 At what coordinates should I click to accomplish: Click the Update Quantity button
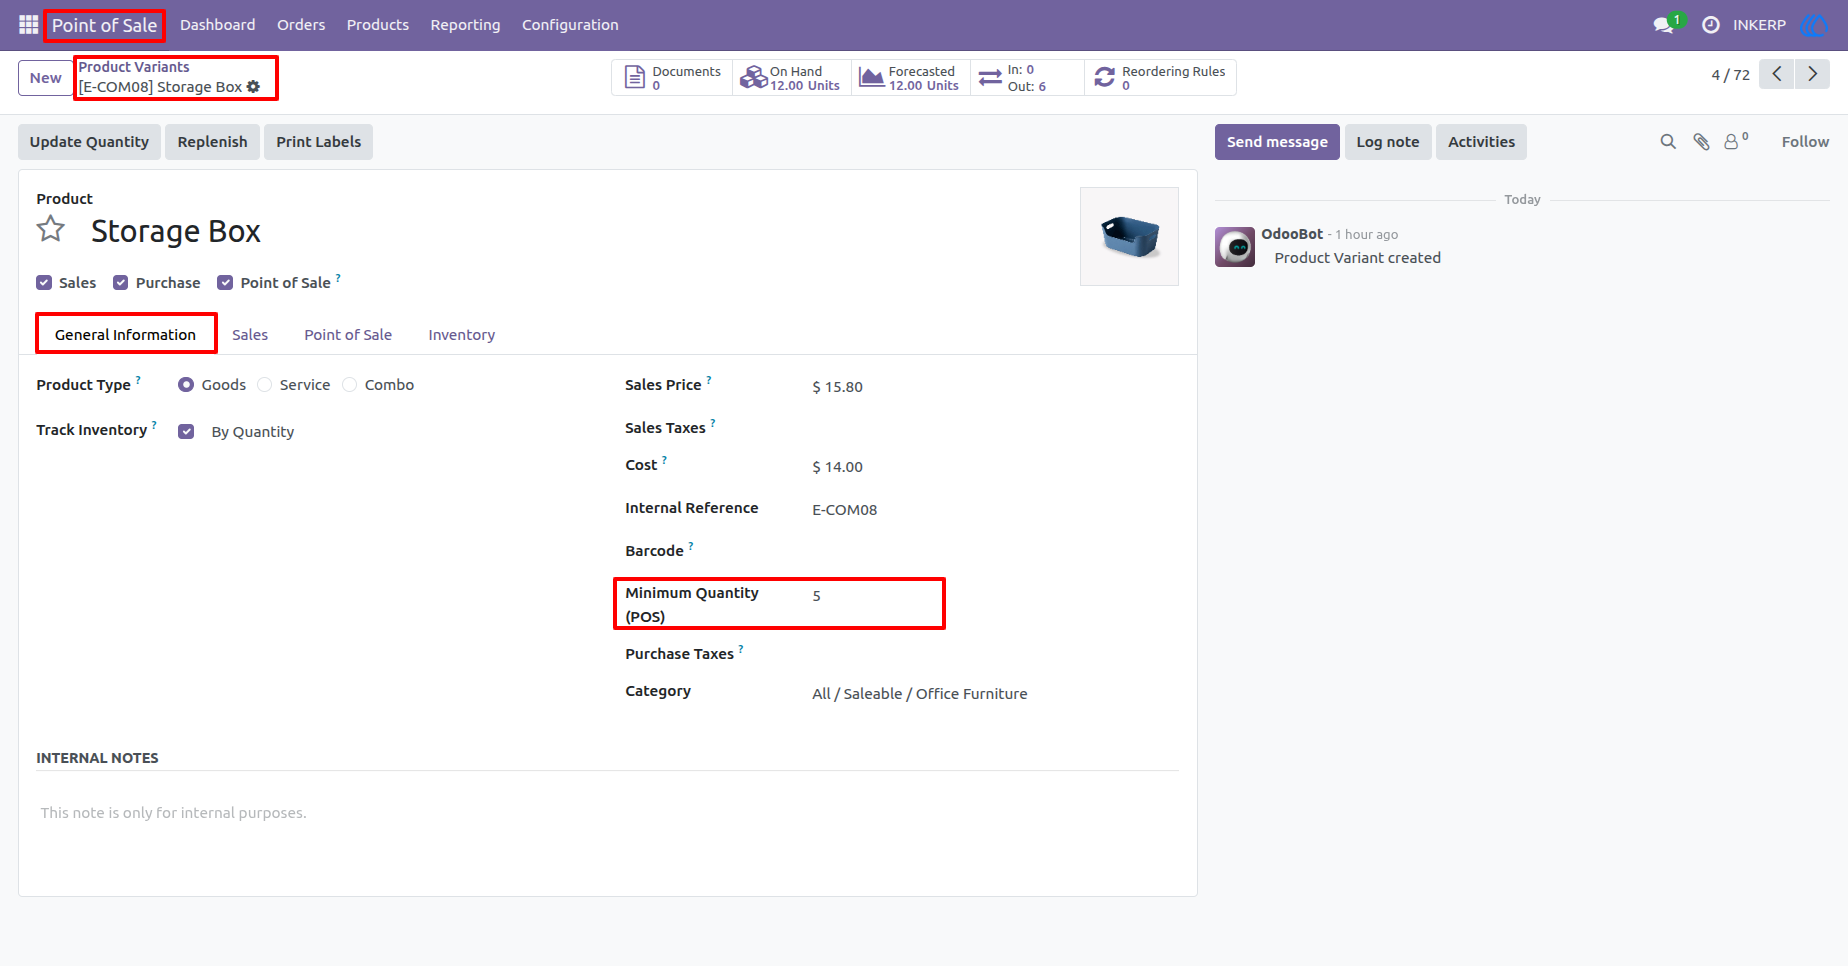click(x=89, y=142)
